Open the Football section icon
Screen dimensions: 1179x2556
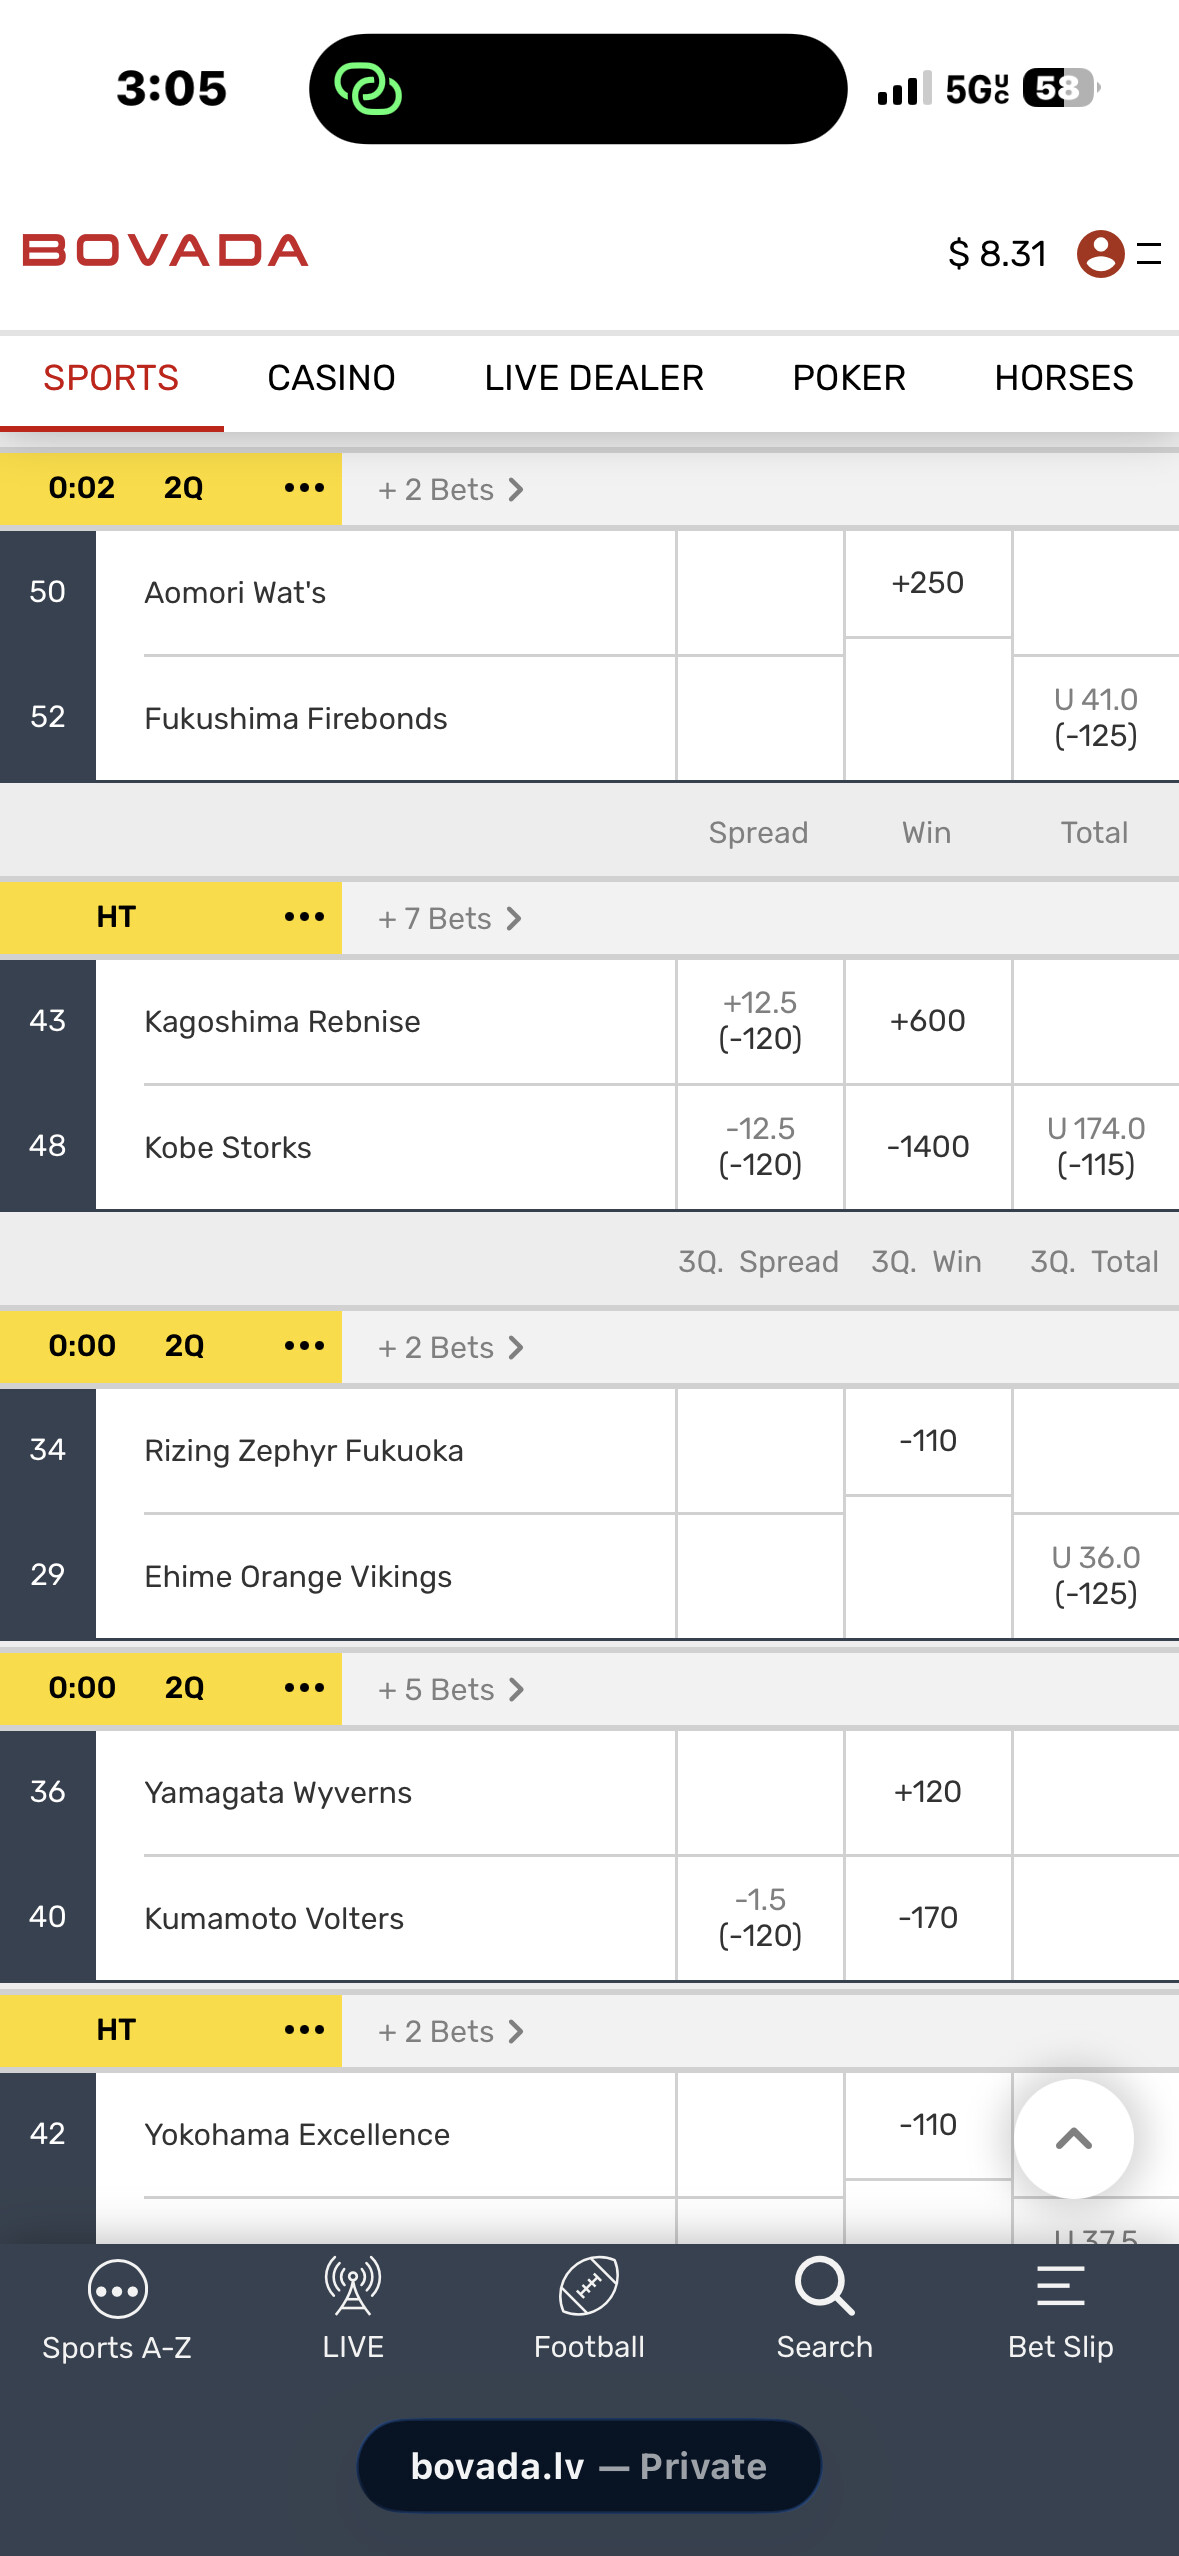pyautogui.click(x=589, y=2287)
